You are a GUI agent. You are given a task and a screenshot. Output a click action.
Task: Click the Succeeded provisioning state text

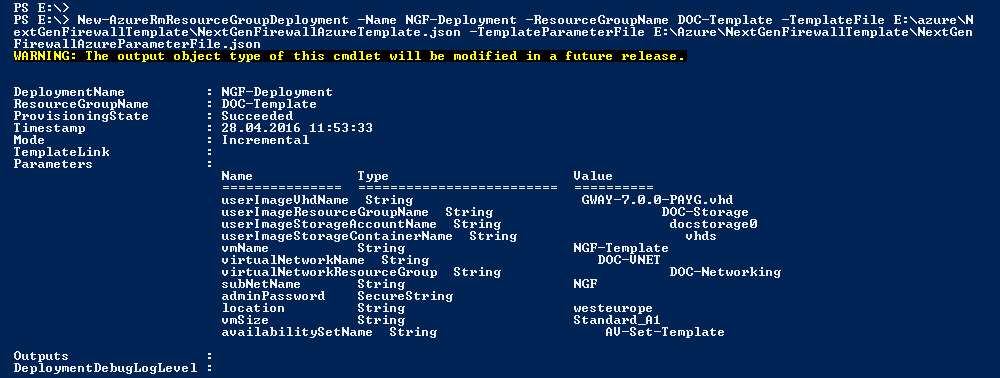click(x=257, y=116)
